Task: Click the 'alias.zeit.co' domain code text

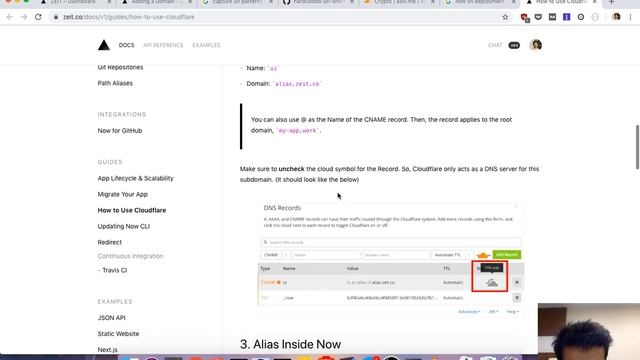Action: (x=297, y=84)
